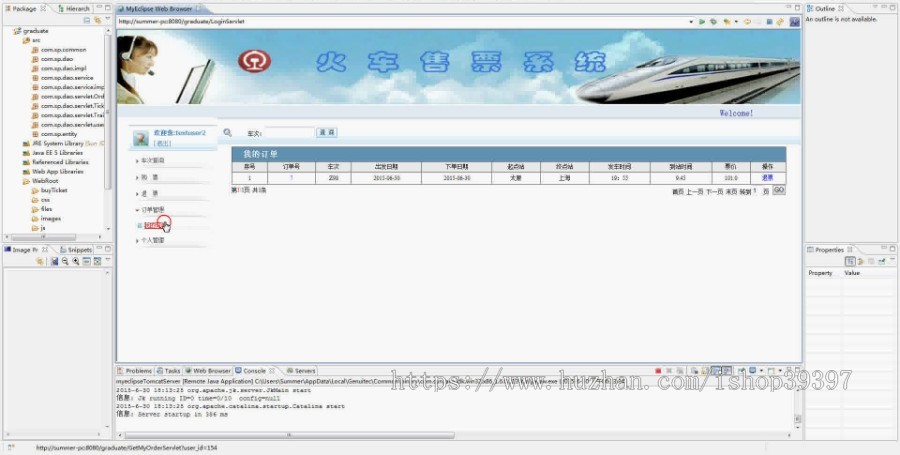The height and width of the screenshot is (455, 900).
Task: Click the 我的订单 table title
Action: pyautogui.click(x=260, y=154)
